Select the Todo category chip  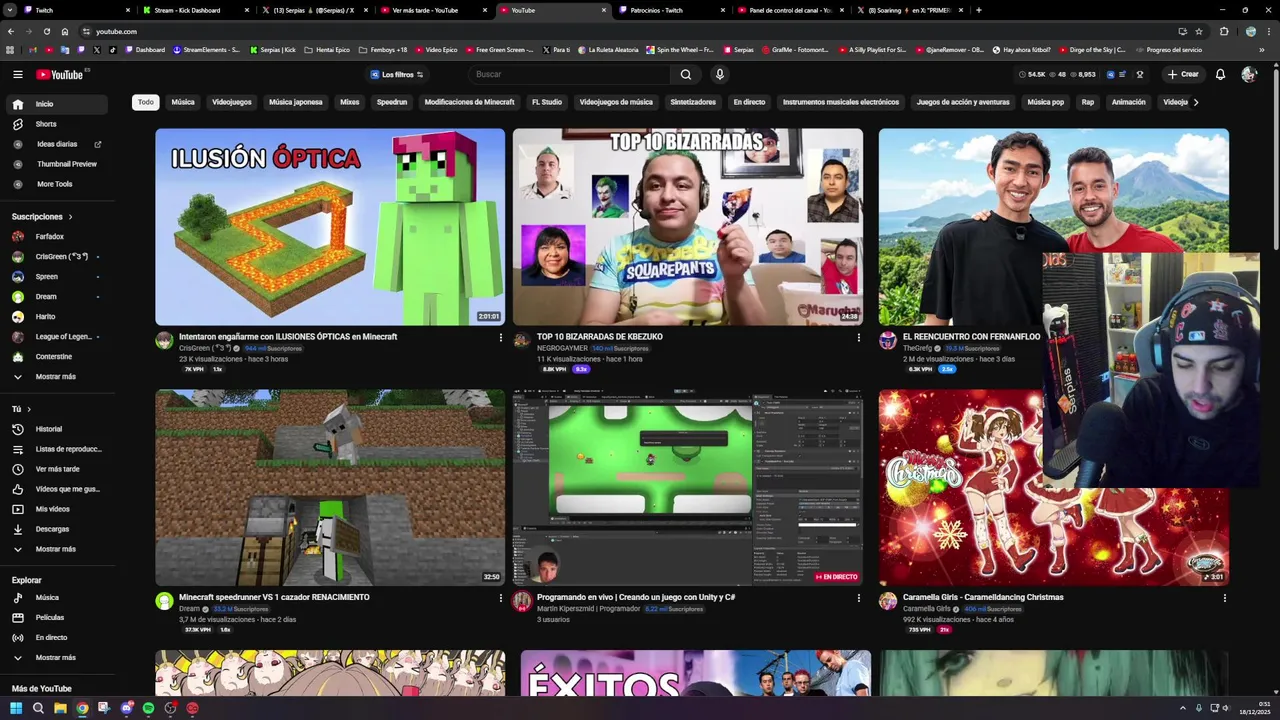146,102
